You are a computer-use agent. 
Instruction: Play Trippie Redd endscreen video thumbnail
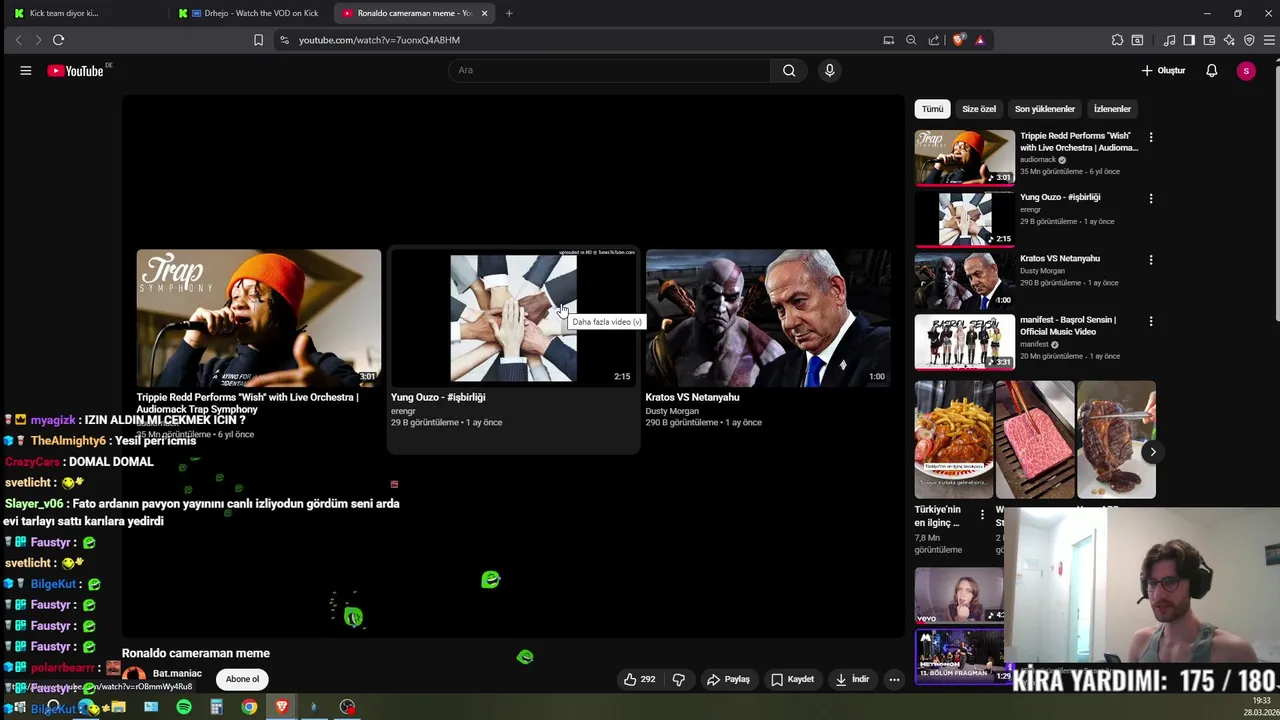pos(259,317)
